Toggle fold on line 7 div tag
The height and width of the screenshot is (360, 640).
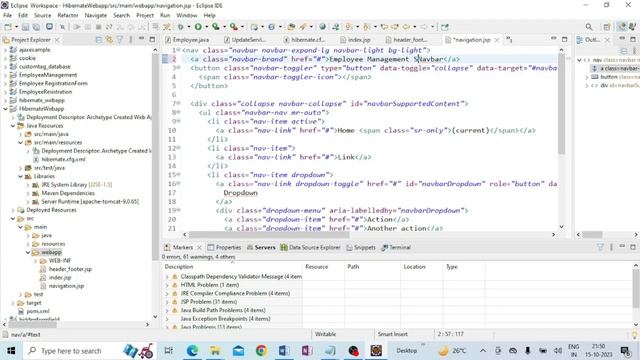[179, 104]
